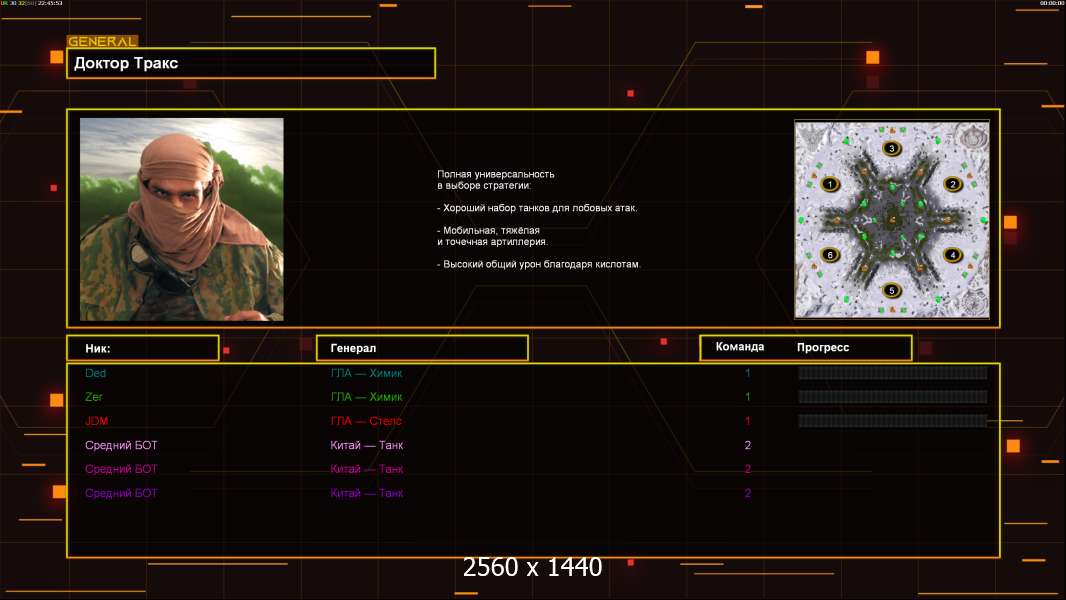The width and height of the screenshot is (1066, 600).
Task: Select the red player JDM
Action: pos(97,421)
